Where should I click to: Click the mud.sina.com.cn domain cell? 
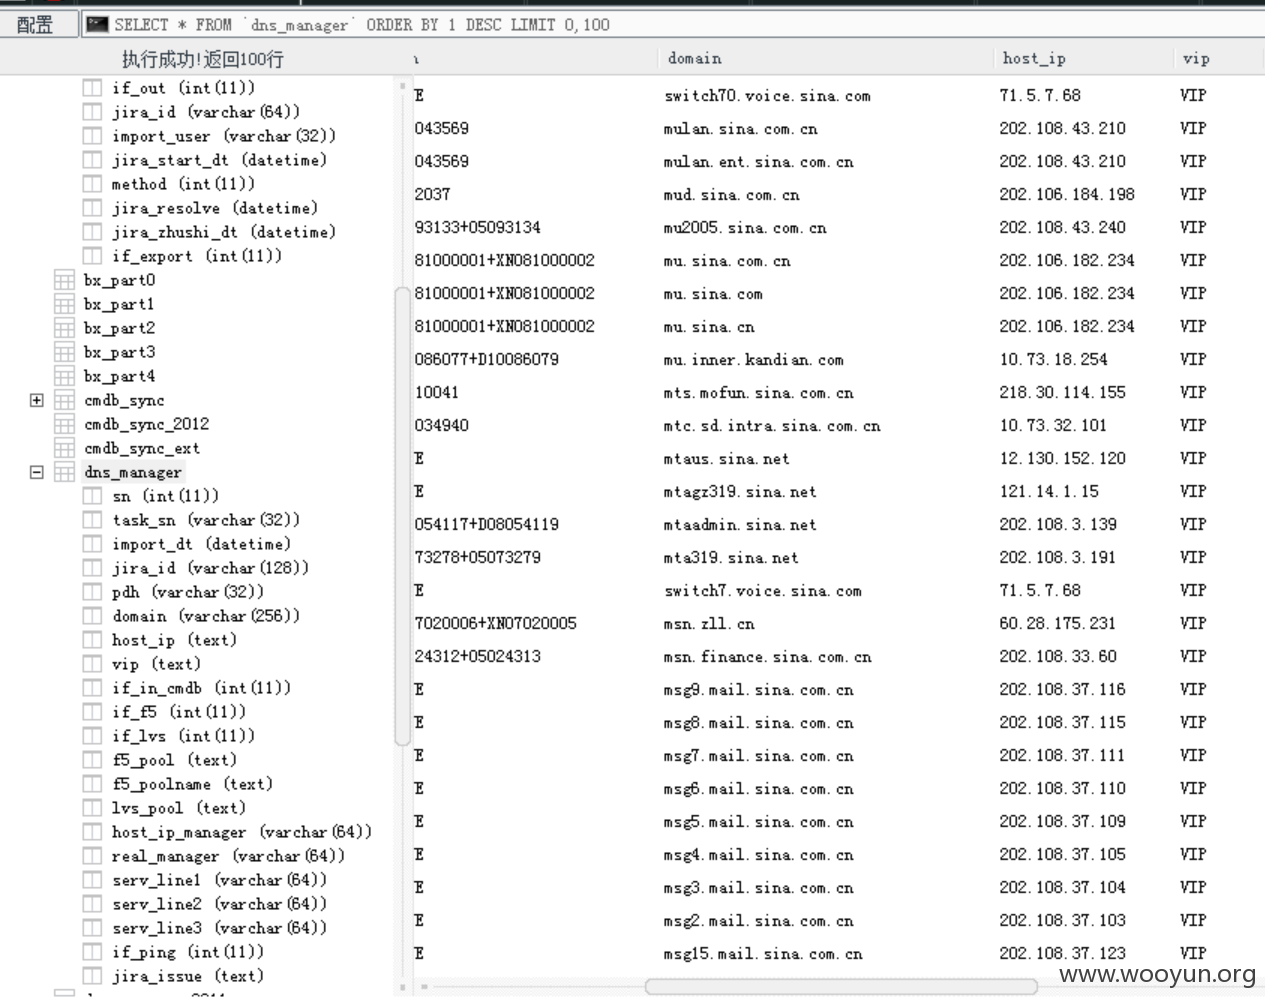click(x=731, y=195)
